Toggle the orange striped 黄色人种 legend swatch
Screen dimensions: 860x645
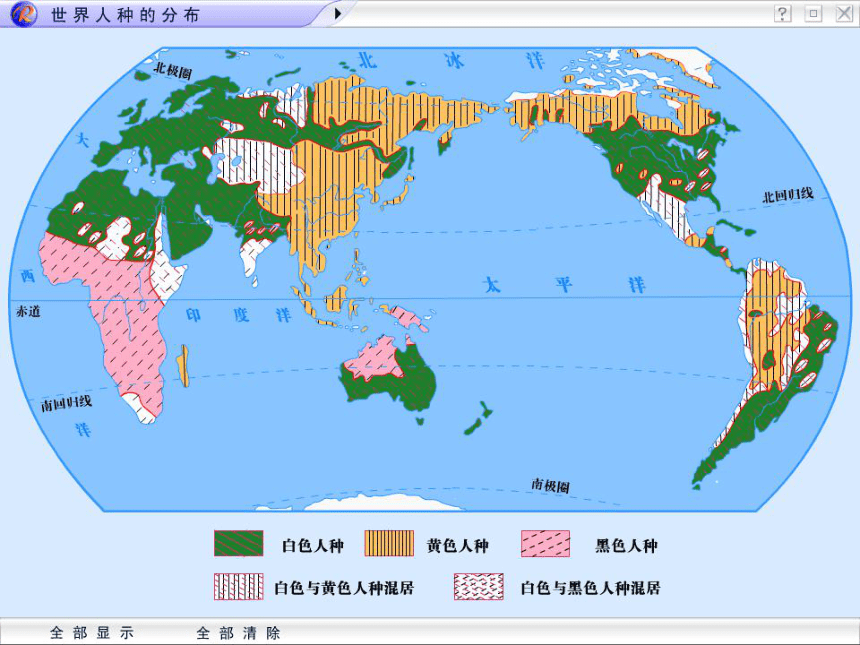(x=389, y=544)
